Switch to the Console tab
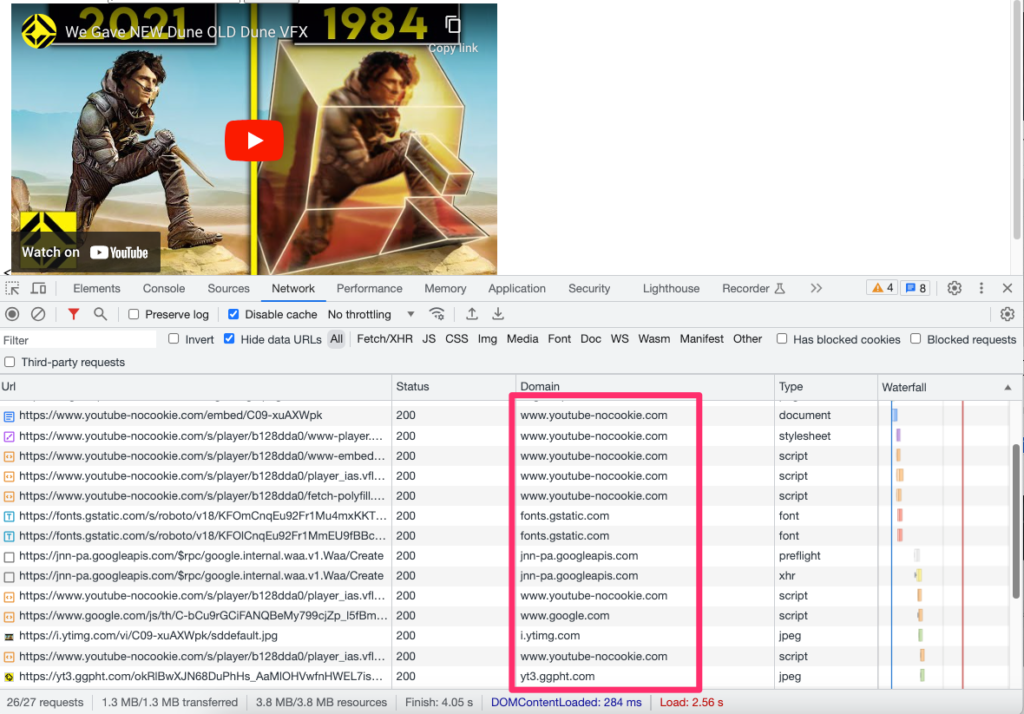 (x=163, y=288)
